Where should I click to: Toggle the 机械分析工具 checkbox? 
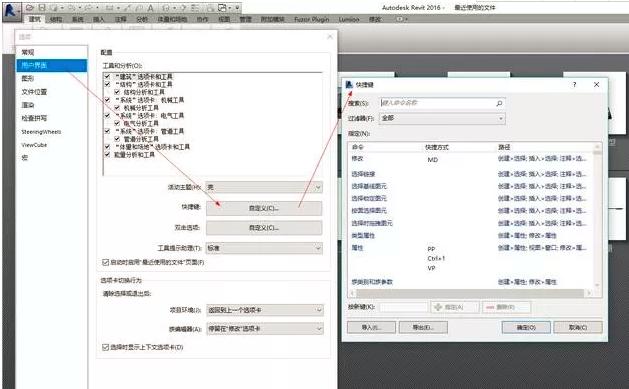point(117,107)
